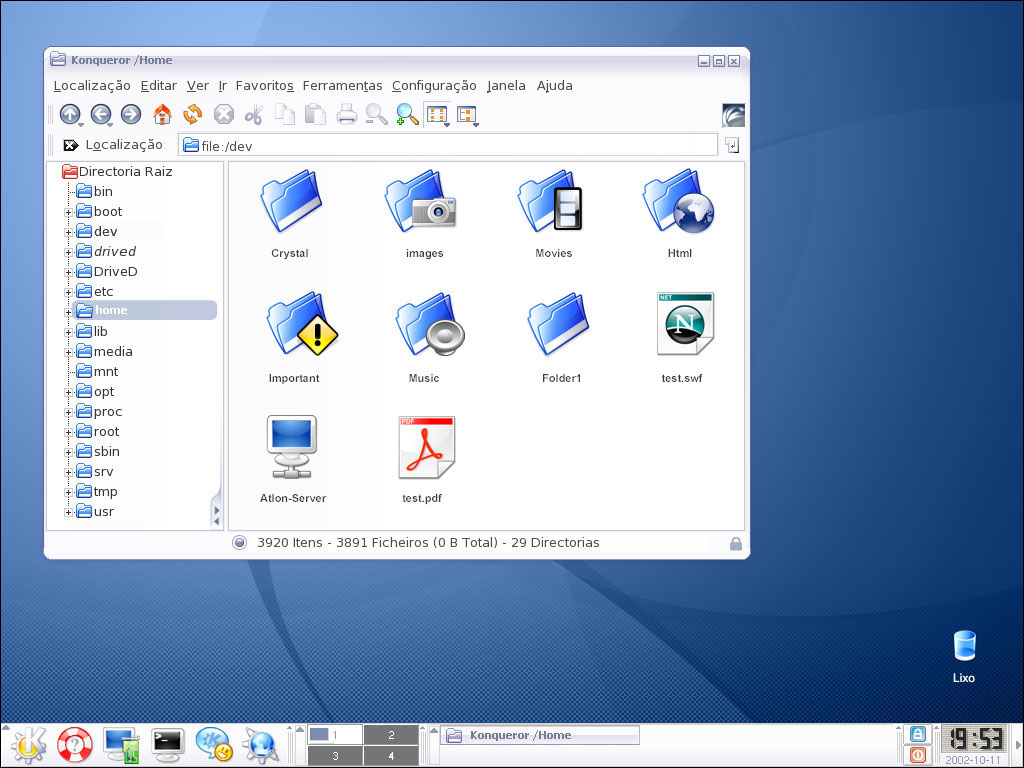Select the Folder1 icon
This screenshot has width=1024, height=768.
[x=560, y=338]
